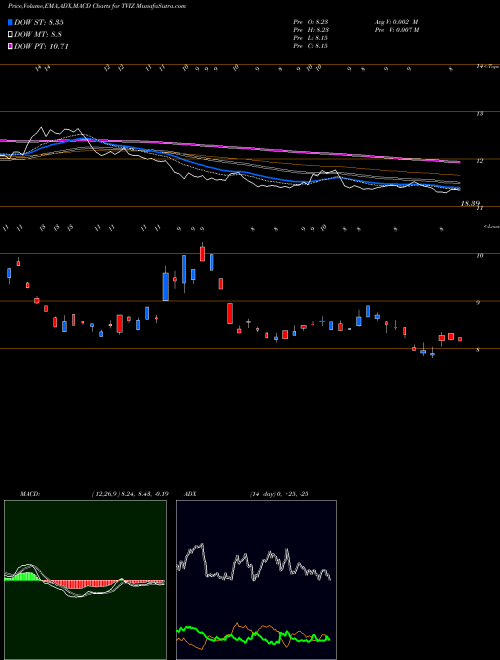
Task: Click the magenta DOW PT legend swatch
Action: [x=11, y=46]
